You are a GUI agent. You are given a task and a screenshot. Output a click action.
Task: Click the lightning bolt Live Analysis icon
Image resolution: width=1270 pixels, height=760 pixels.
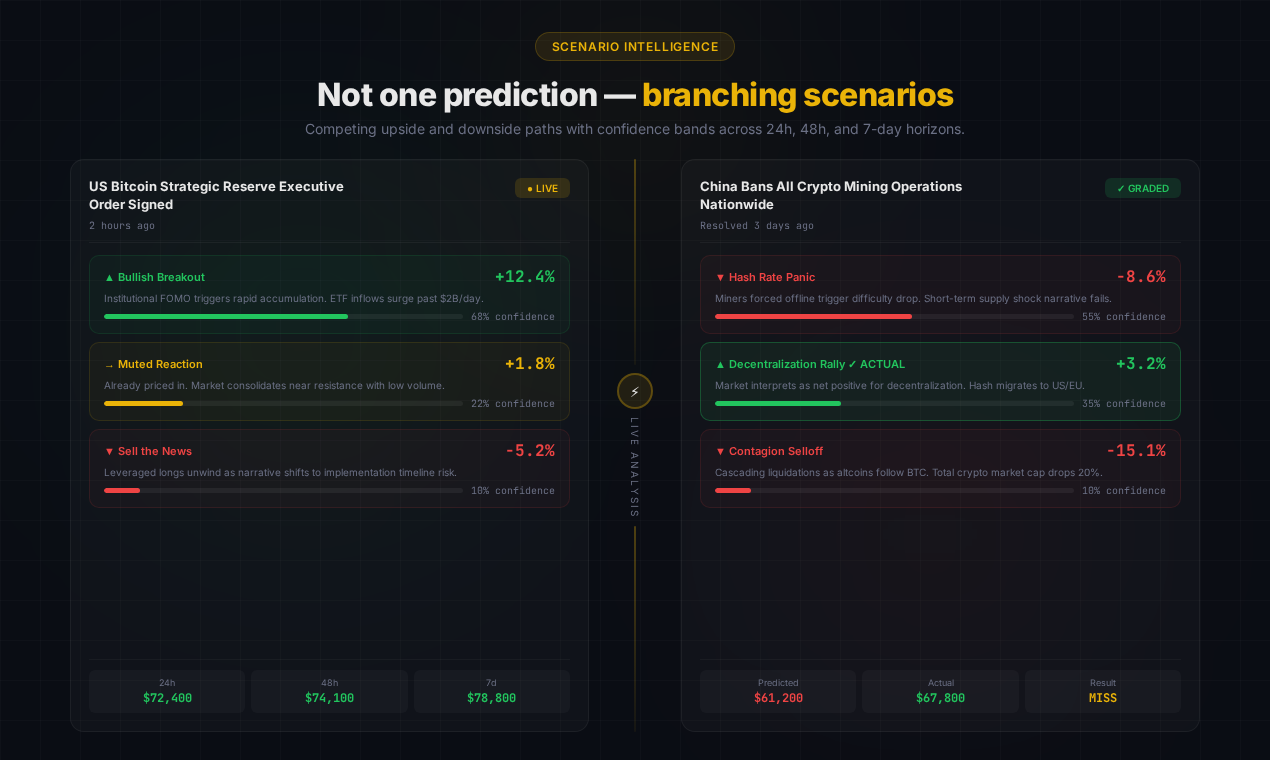tap(635, 391)
